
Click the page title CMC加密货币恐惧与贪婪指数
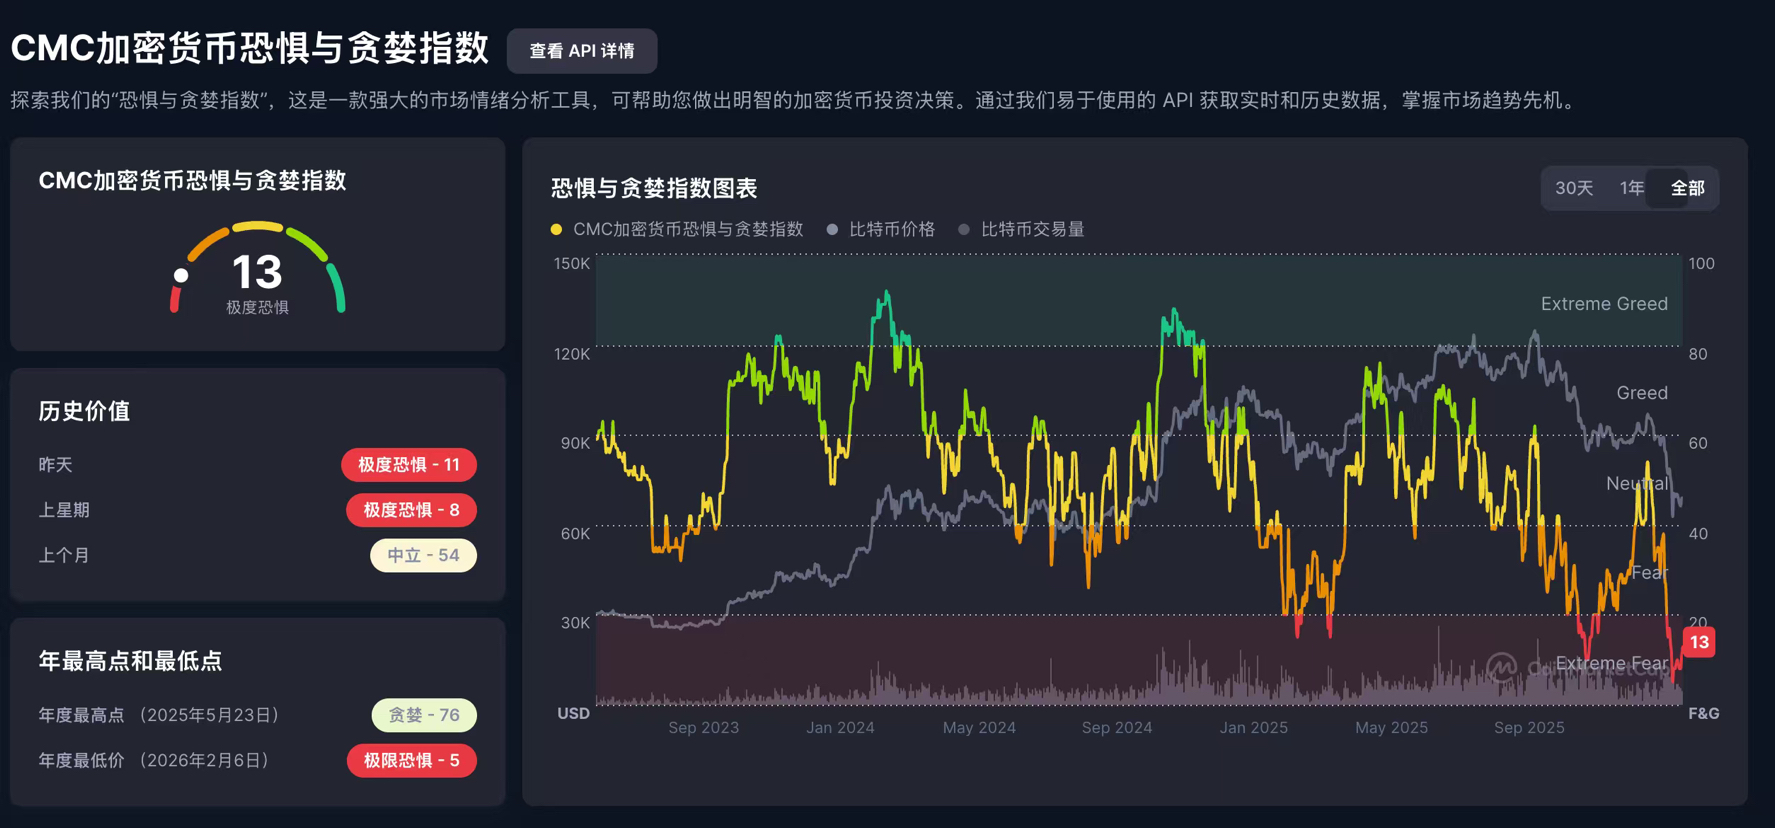tap(250, 48)
